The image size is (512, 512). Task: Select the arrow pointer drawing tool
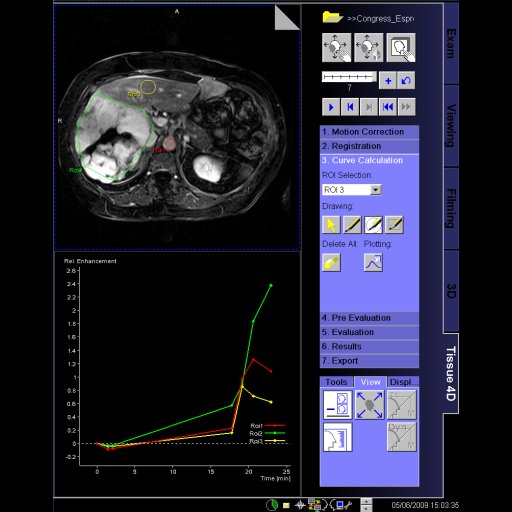coord(331,225)
